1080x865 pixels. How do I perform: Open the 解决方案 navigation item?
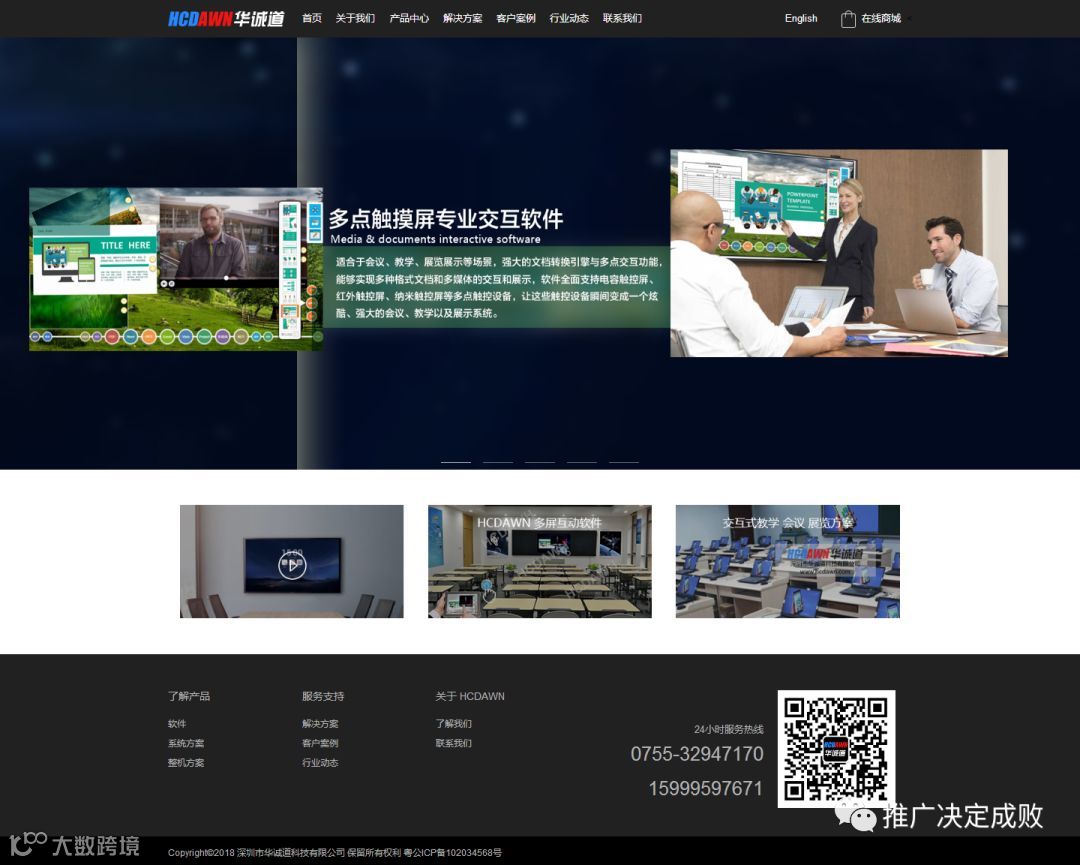point(462,19)
